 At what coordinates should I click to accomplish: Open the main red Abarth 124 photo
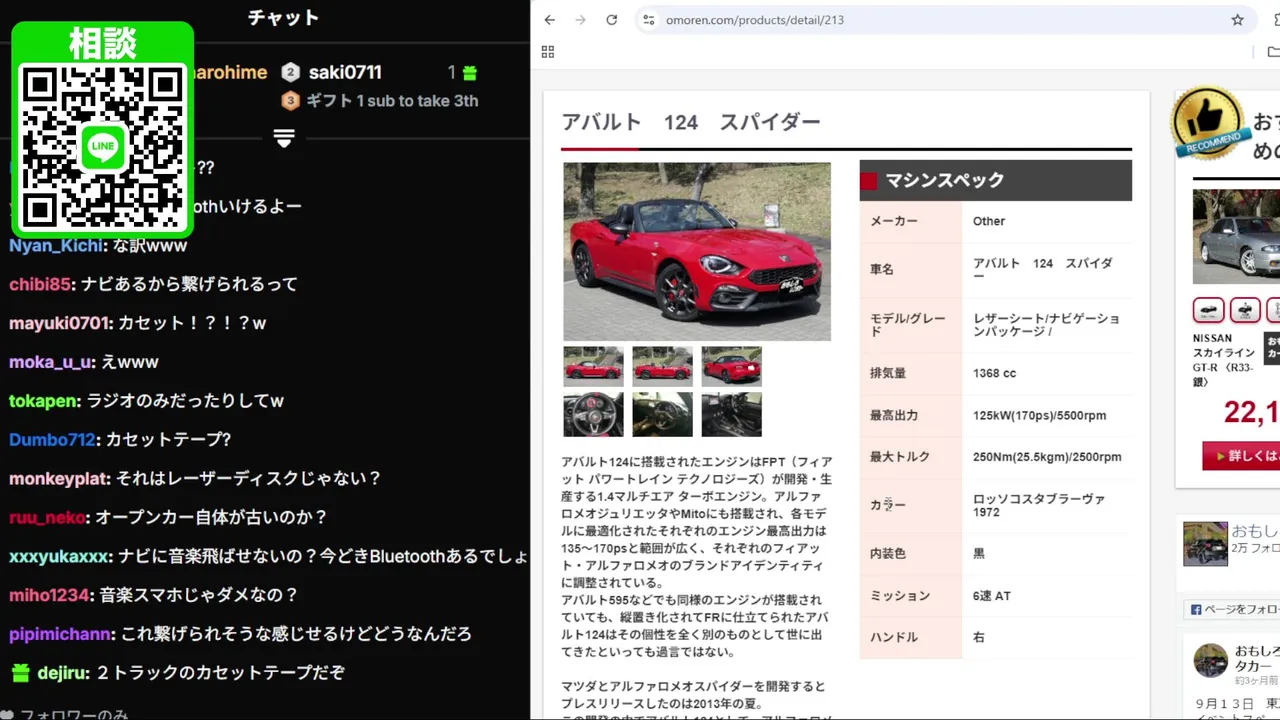coord(697,251)
